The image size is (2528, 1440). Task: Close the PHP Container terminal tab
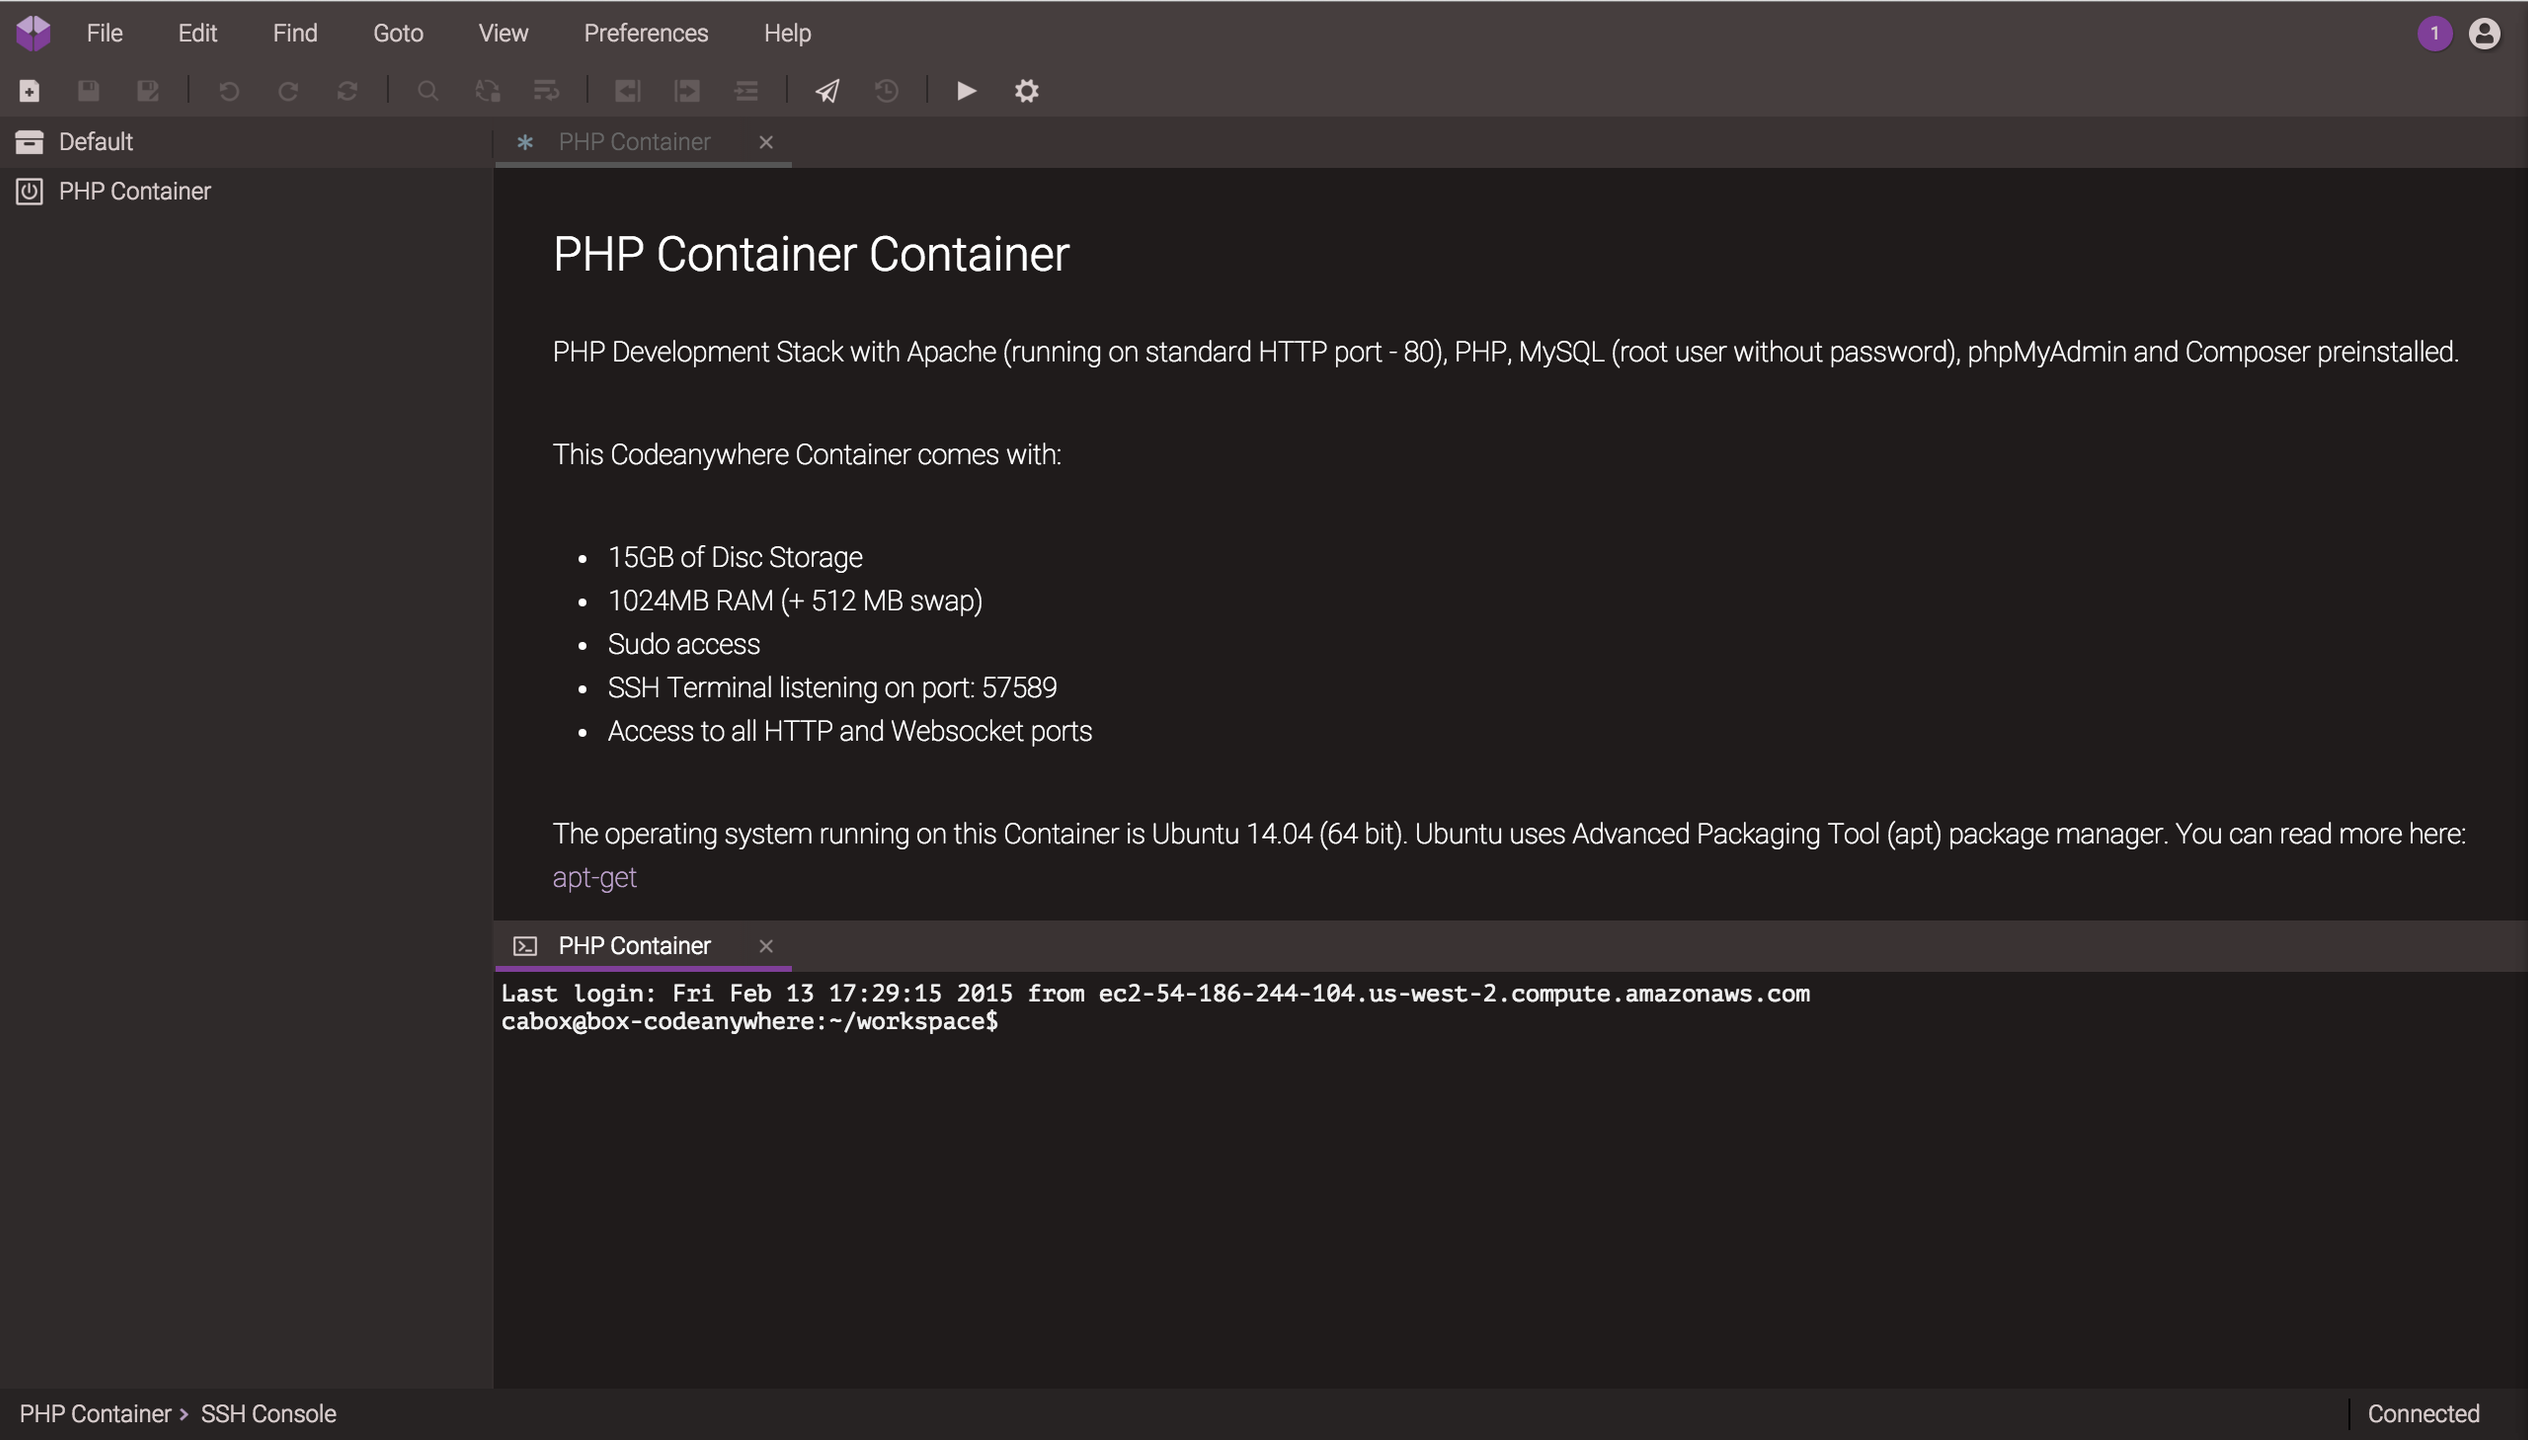766,946
